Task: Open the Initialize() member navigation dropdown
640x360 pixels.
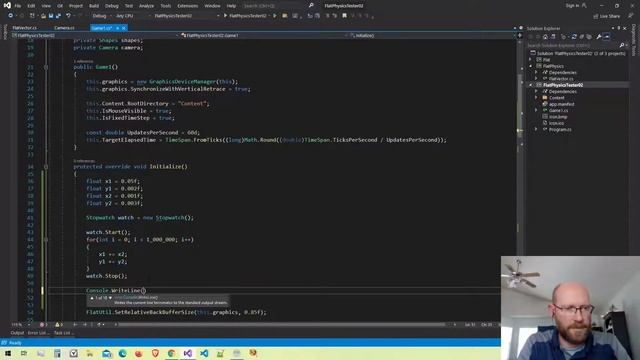Action: click(x=432, y=36)
